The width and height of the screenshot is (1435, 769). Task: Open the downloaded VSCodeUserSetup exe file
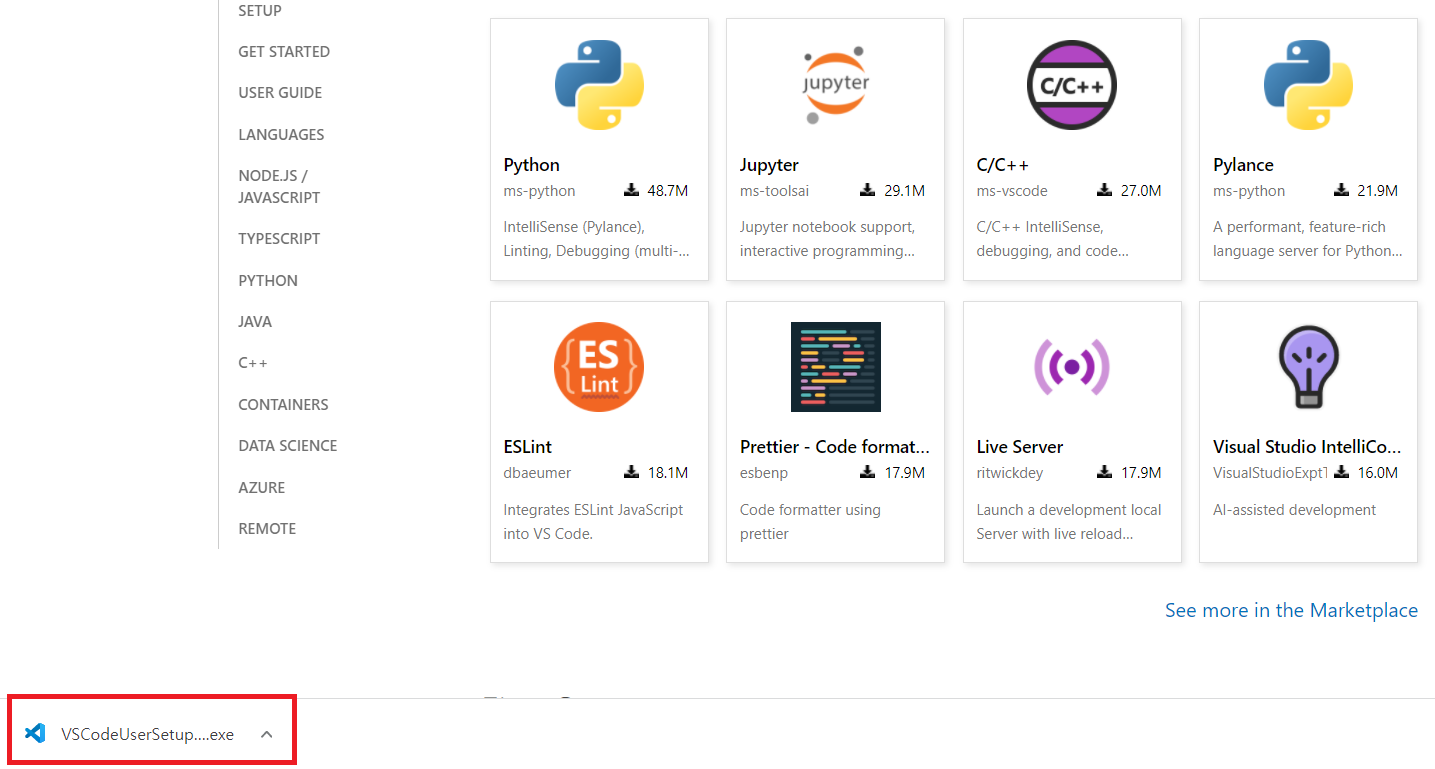point(147,734)
